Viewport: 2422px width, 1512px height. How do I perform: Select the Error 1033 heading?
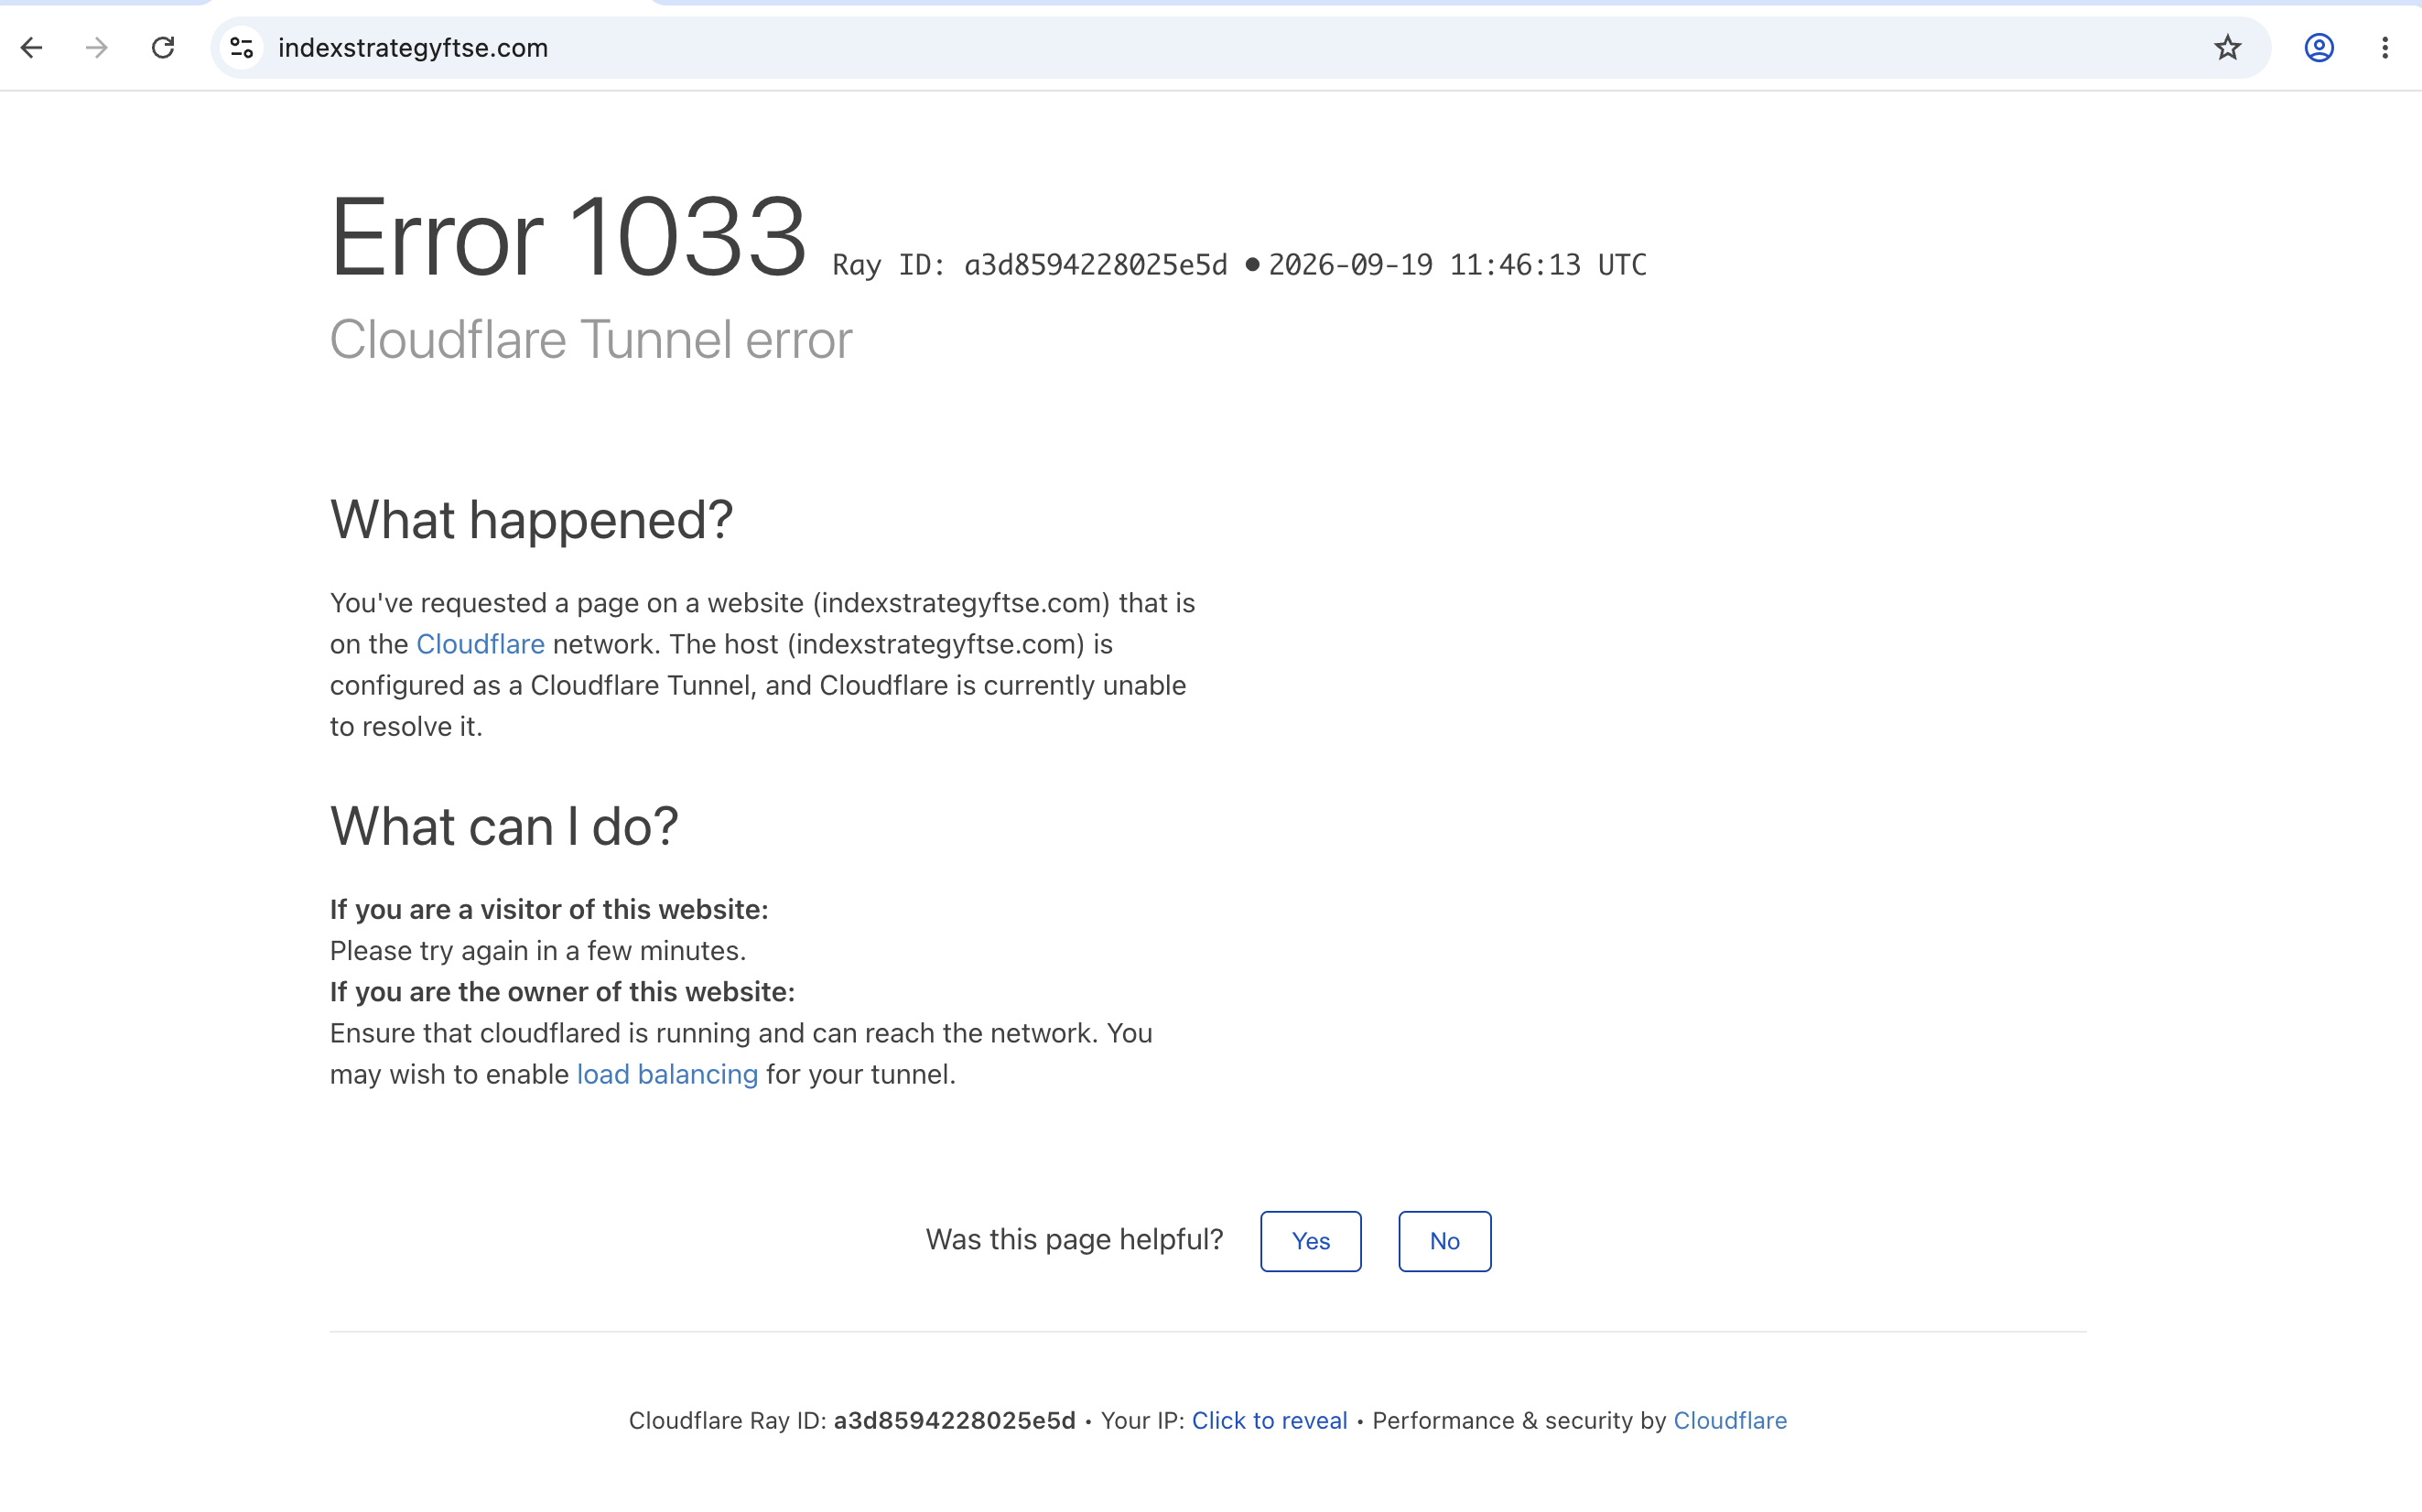[568, 238]
